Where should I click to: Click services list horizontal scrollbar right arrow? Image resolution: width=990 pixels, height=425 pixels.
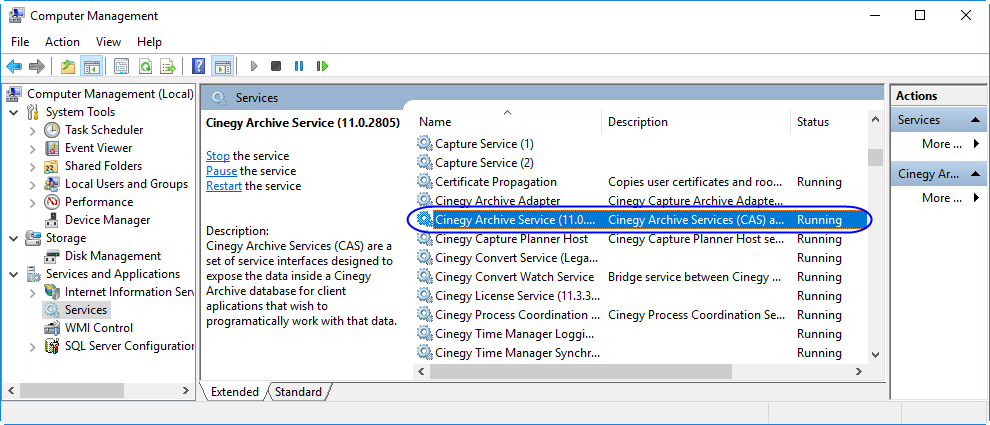[859, 371]
